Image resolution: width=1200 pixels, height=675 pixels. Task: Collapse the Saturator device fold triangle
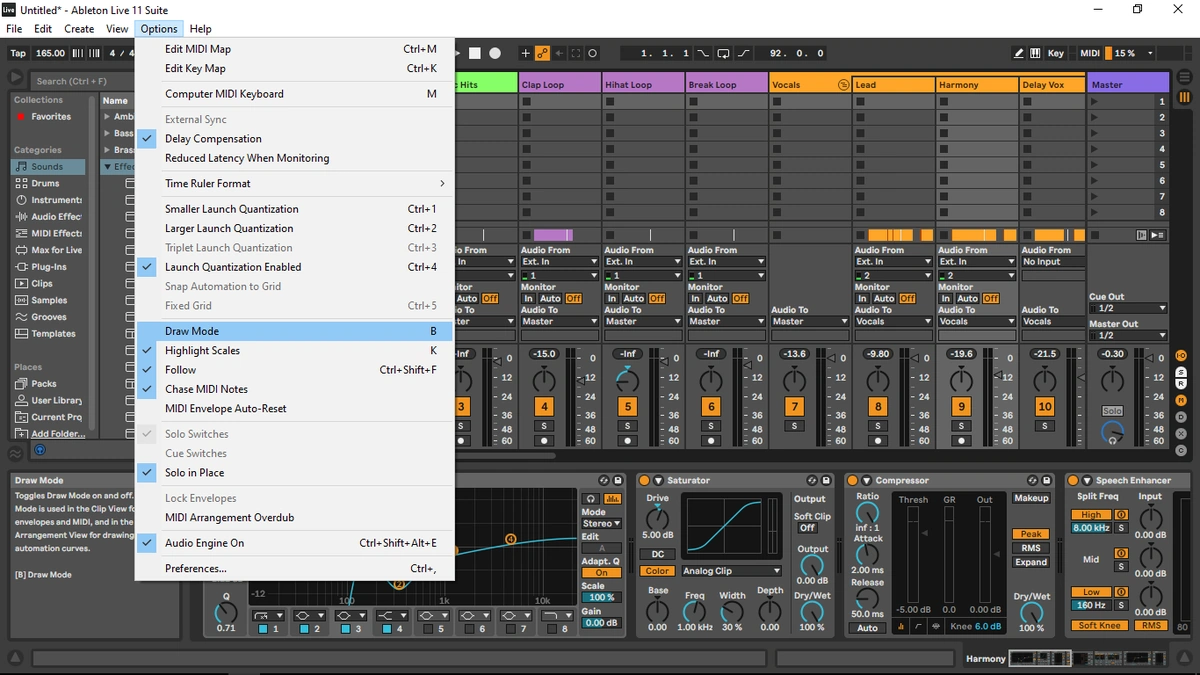click(x=659, y=481)
